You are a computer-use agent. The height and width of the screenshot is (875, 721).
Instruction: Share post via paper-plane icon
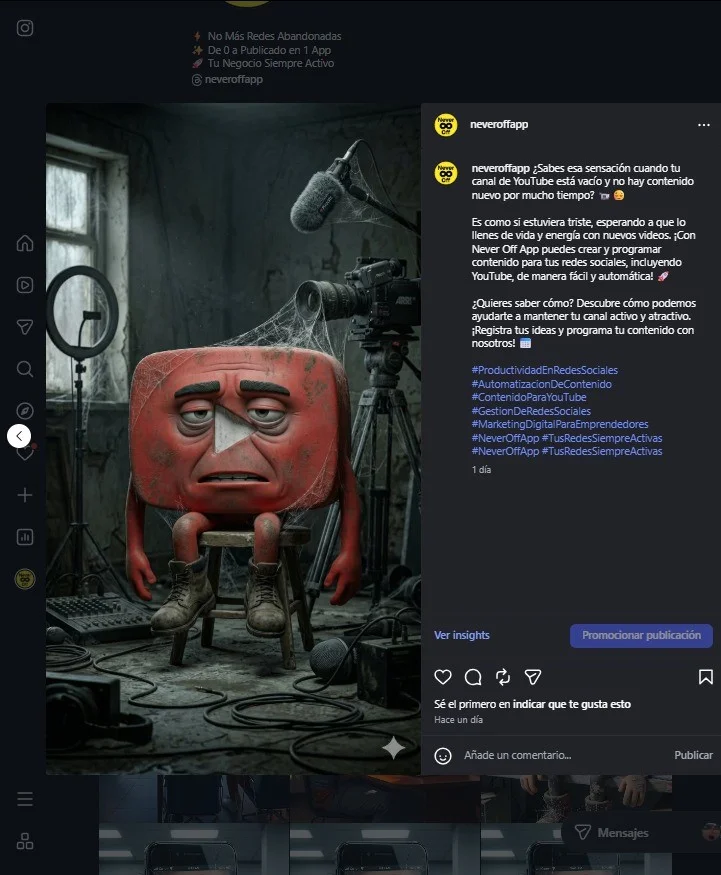533,677
